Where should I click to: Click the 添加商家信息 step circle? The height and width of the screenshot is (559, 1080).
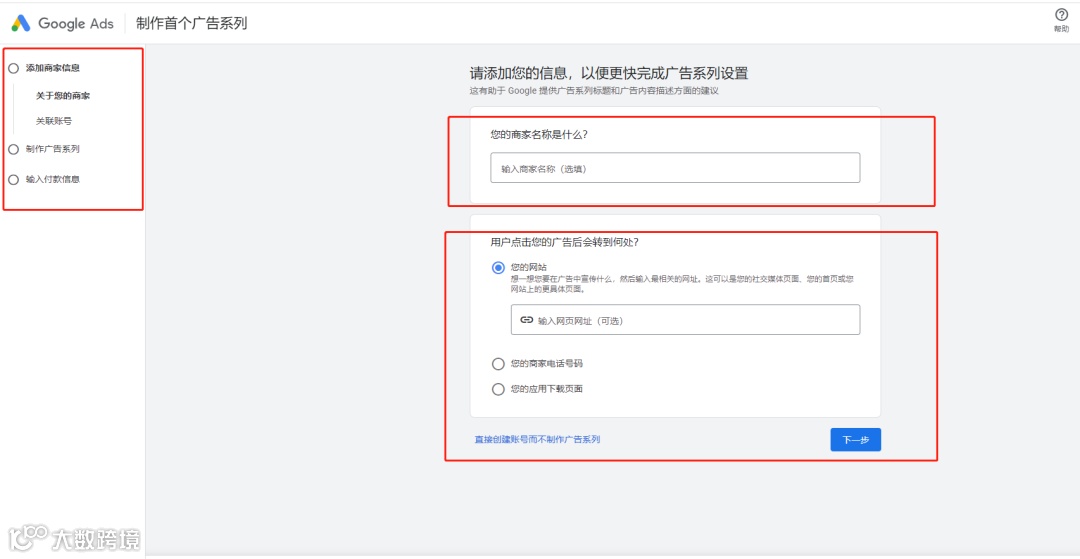pyautogui.click(x=13, y=68)
